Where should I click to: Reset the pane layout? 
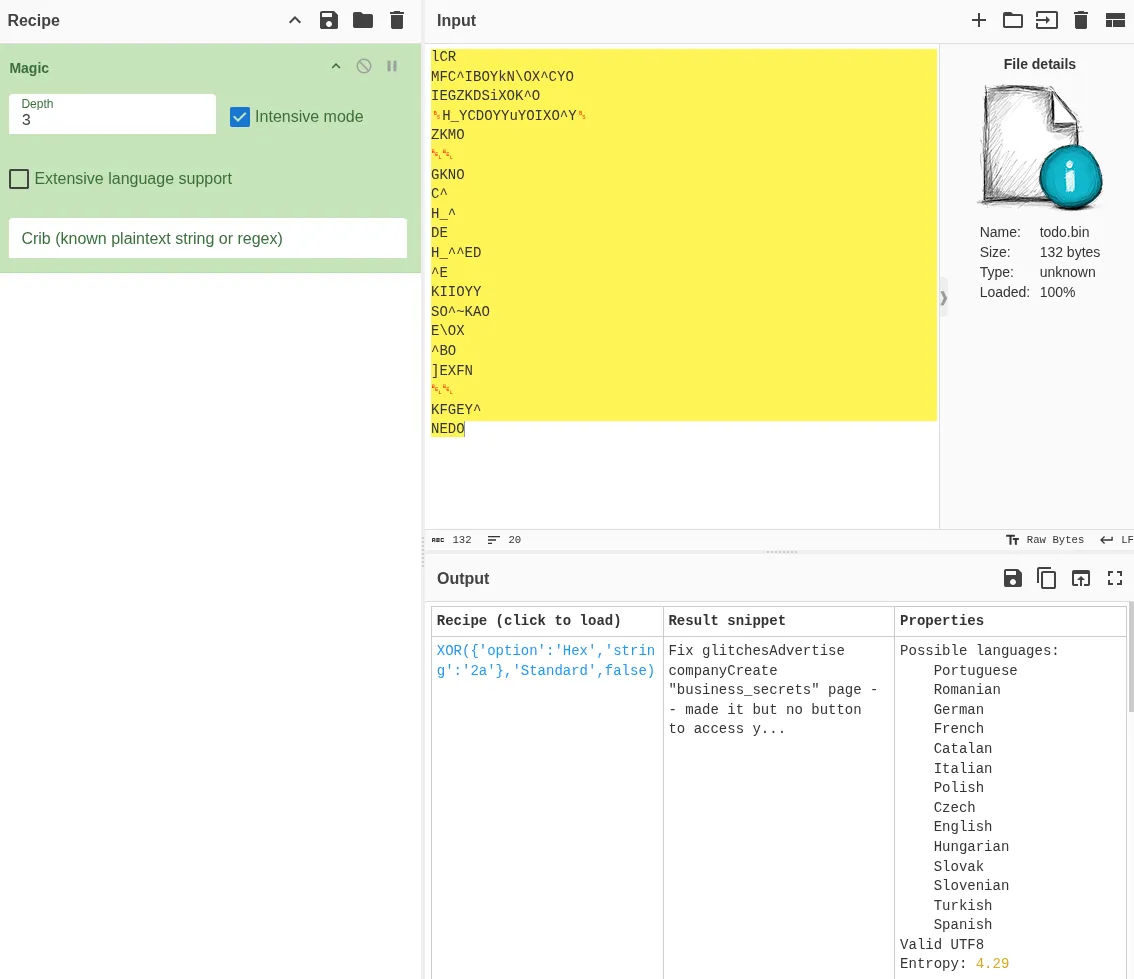(x=1115, y=20)
